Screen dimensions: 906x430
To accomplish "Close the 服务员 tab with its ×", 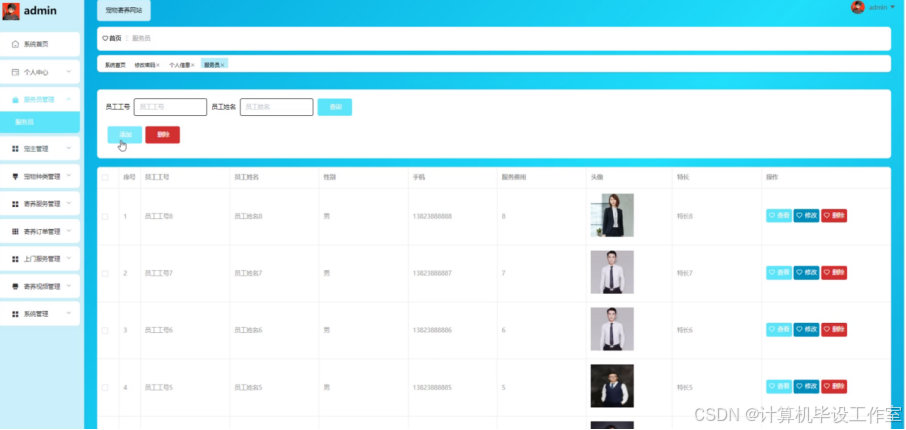I will click(222, 65).
